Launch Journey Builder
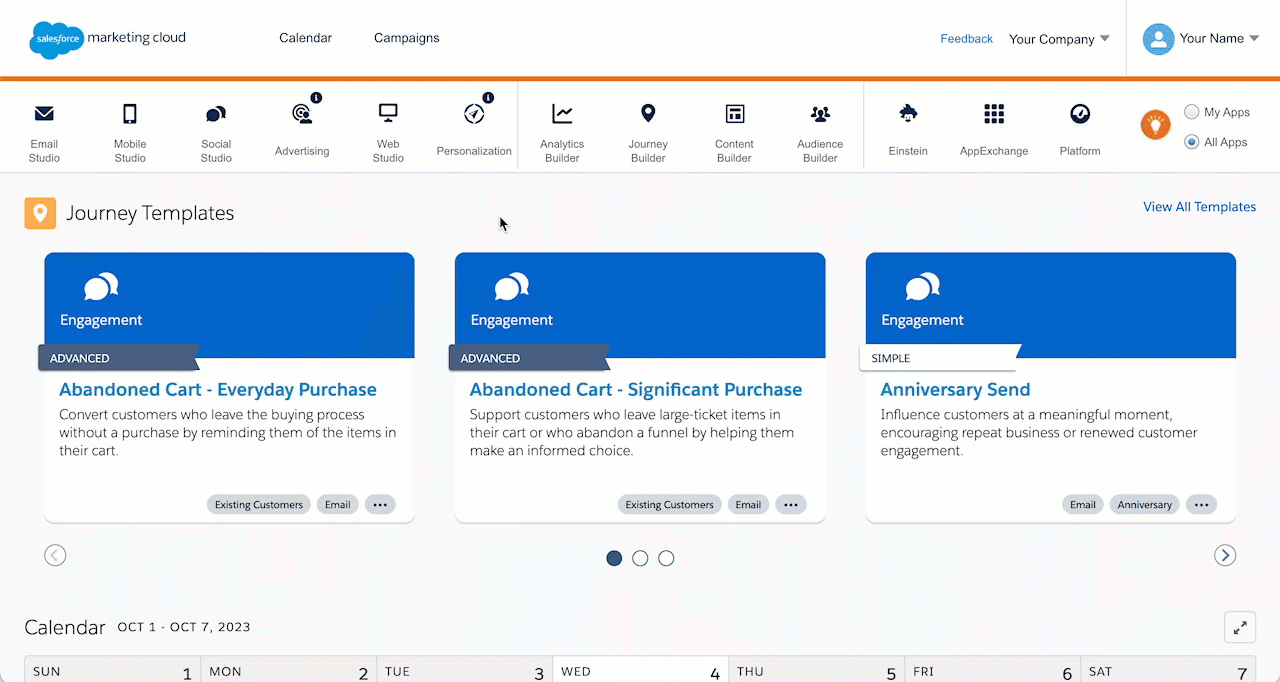Viewport: 1280px width, 682px height. (647, 125)
